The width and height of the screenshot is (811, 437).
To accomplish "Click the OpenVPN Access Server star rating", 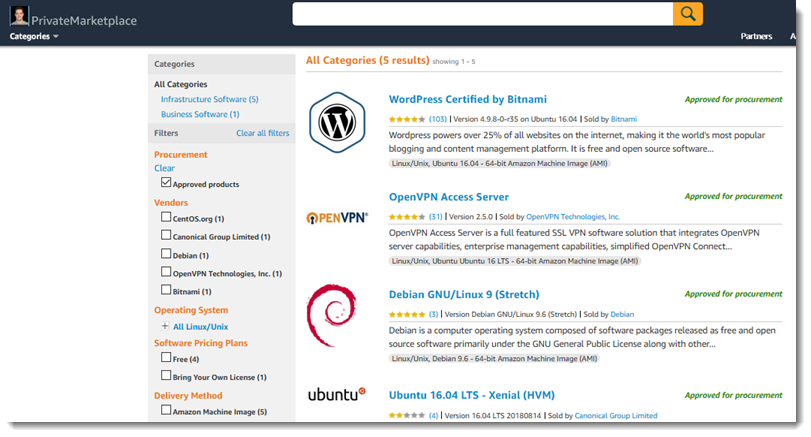I will [x=407, y=217].
